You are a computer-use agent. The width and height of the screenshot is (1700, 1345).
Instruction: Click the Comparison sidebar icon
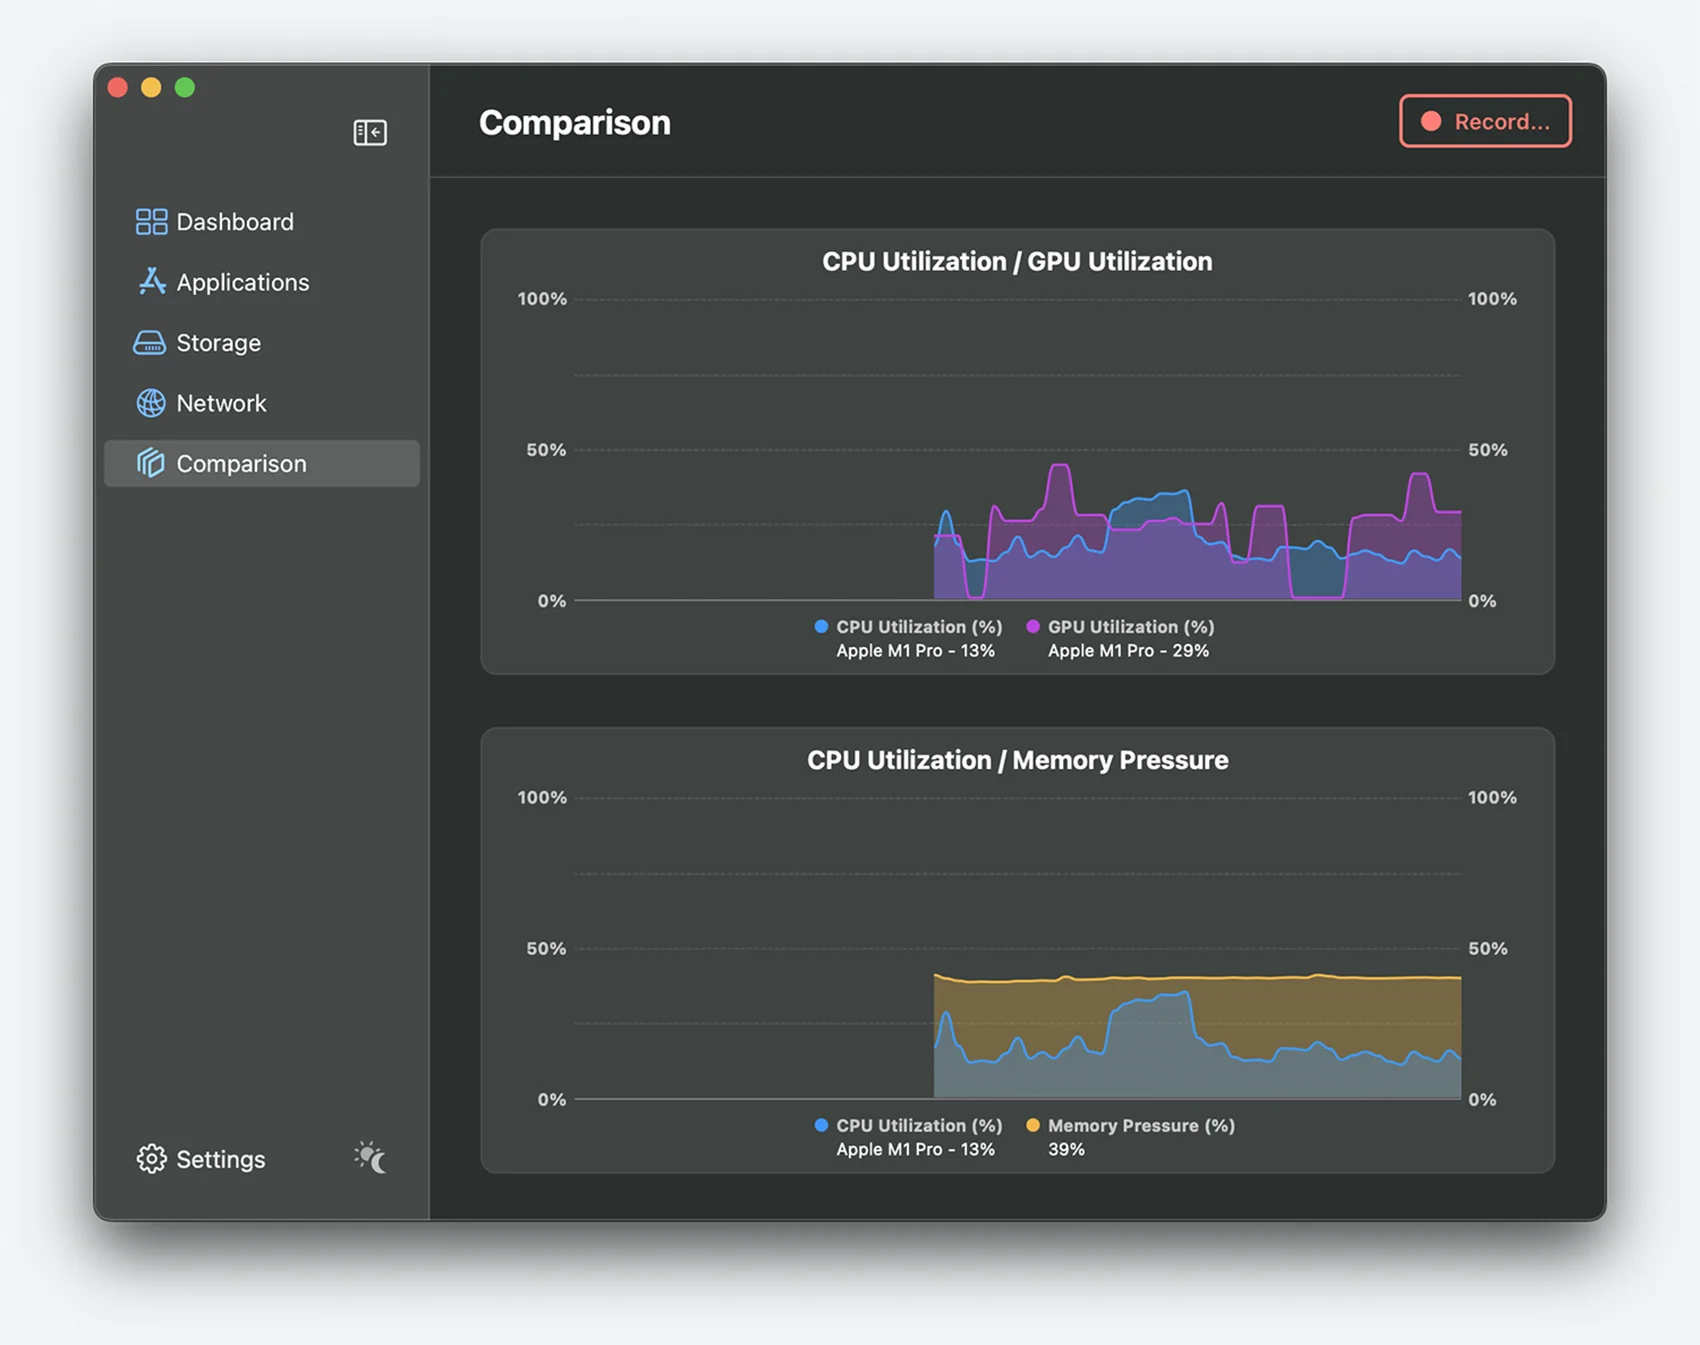pyautogui.click(x=151, y=463)
